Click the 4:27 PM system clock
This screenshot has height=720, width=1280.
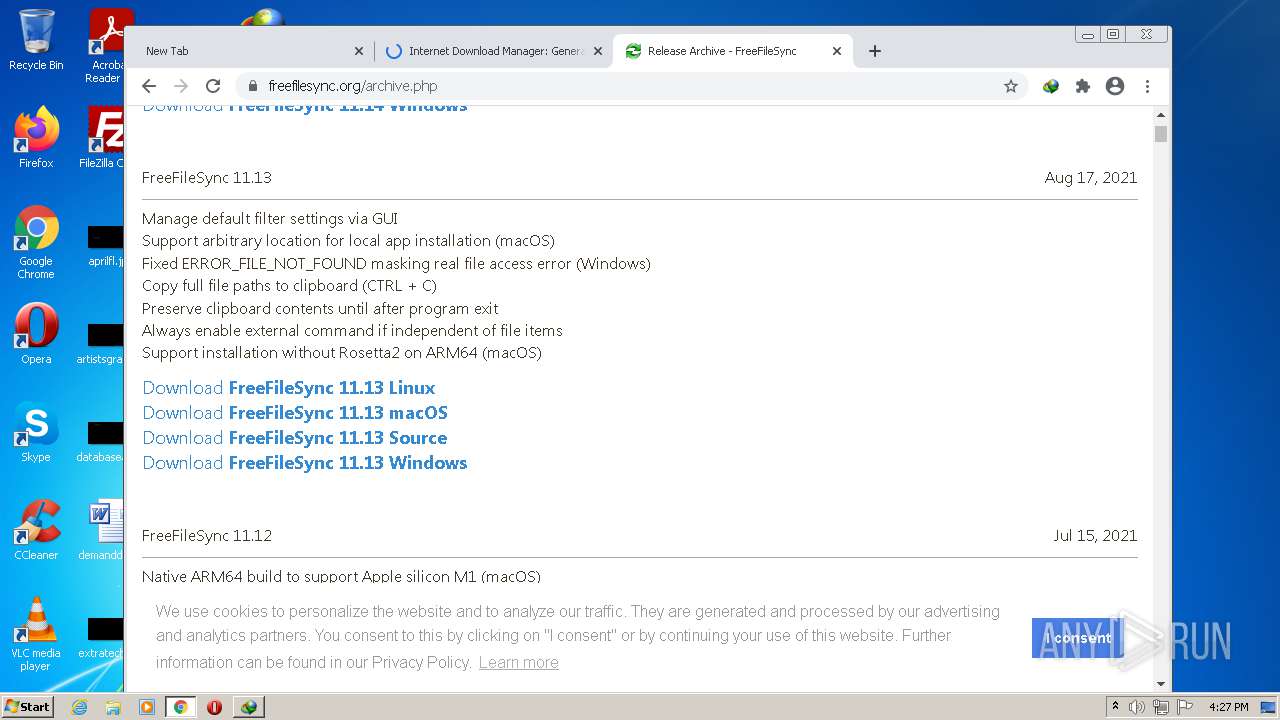[x=1229, y=707]
